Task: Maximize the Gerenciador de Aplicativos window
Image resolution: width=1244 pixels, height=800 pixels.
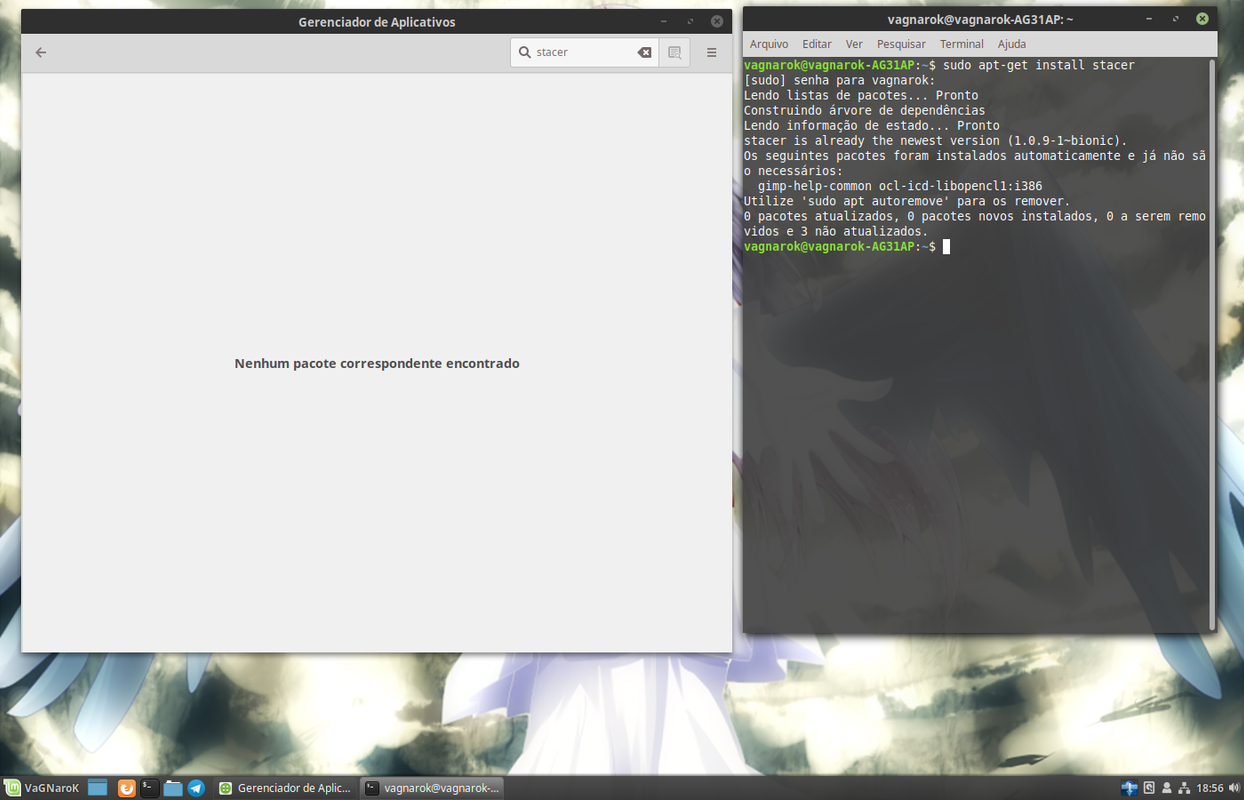Action: coord(690,21)
